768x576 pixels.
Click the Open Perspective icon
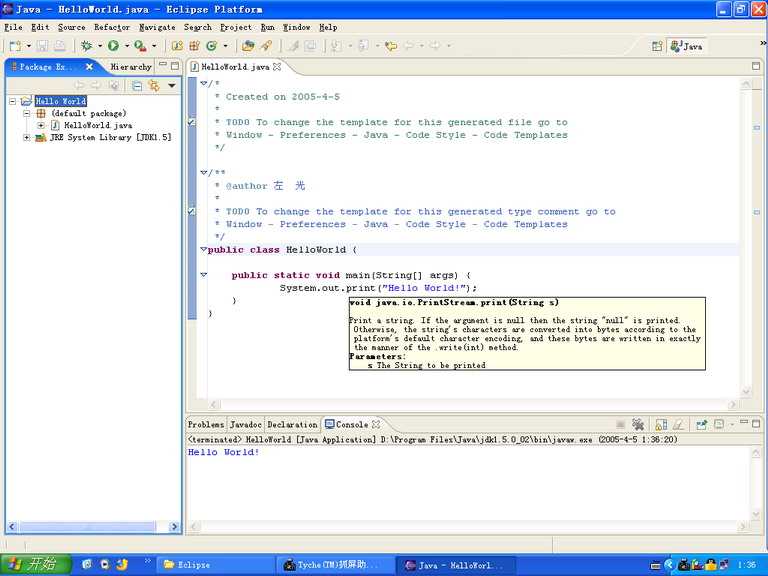pyautogui.click(x=657, y=46)
